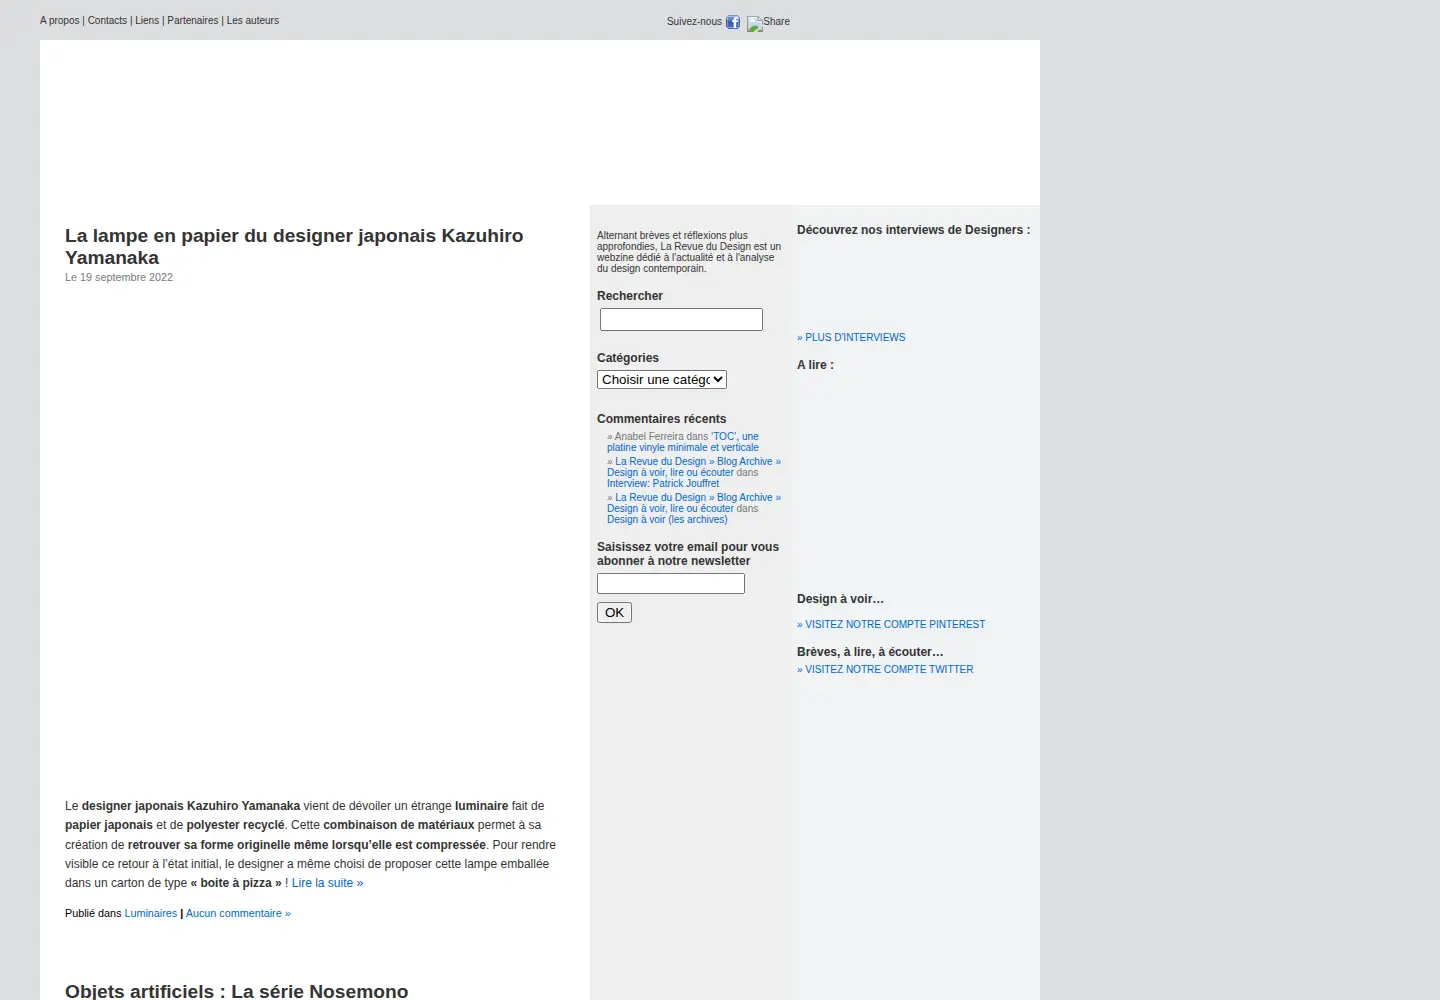Viewport: 1440px width, 1000px height.
Task: Click the Share icon in the header
Action: coord(768,22)
